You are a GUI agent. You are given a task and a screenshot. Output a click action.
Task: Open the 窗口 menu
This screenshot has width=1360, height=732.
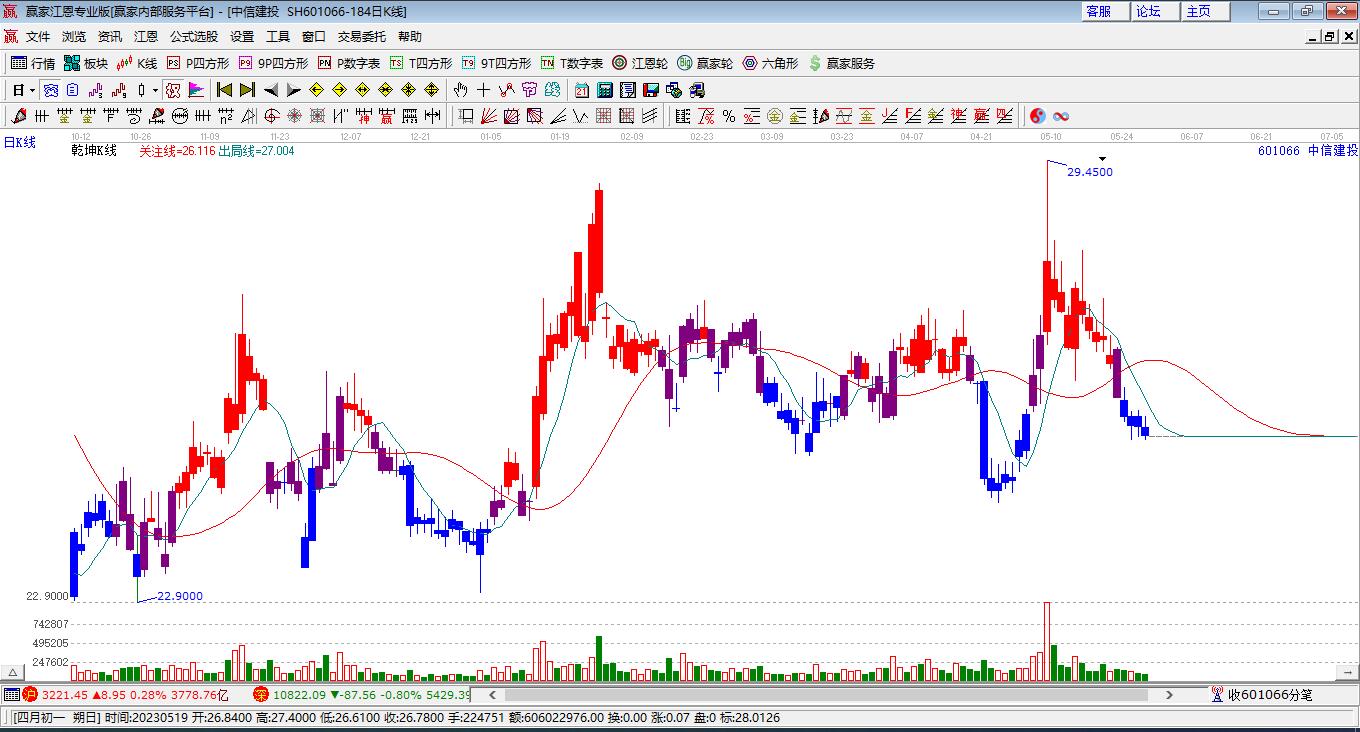[314, 37]
